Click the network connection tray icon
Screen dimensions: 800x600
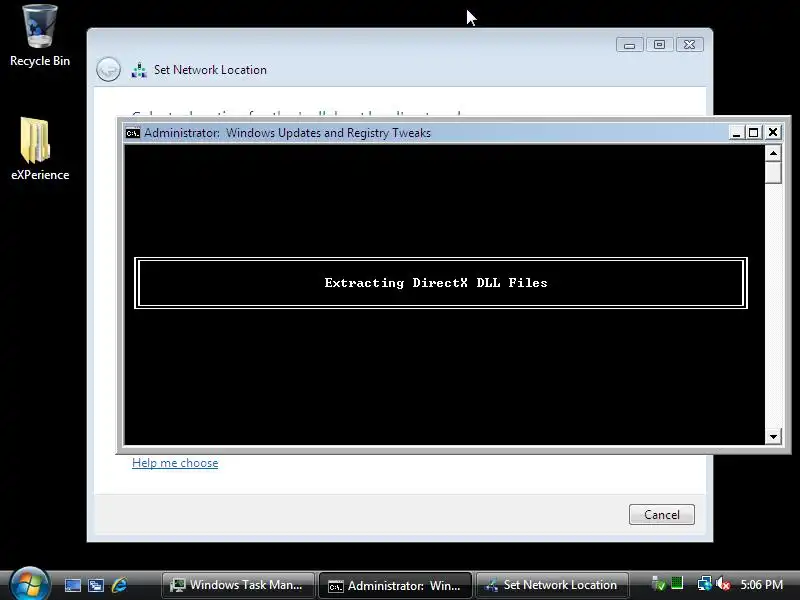click(x=704, y=583)
